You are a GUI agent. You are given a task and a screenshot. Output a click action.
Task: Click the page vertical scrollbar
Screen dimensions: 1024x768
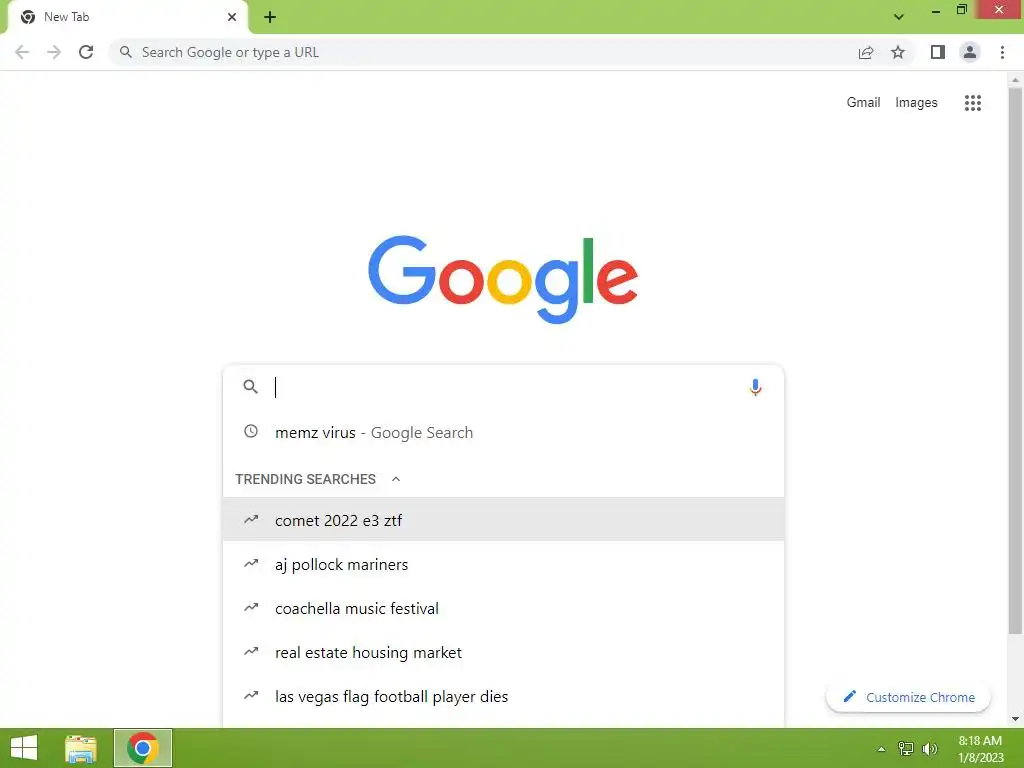coord(1015,360)
